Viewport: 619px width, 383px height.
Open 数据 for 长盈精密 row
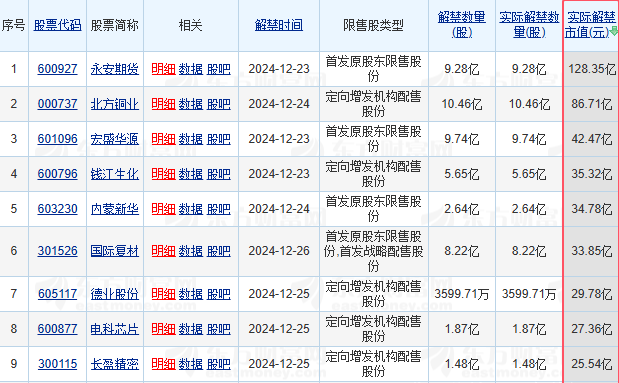191,364
